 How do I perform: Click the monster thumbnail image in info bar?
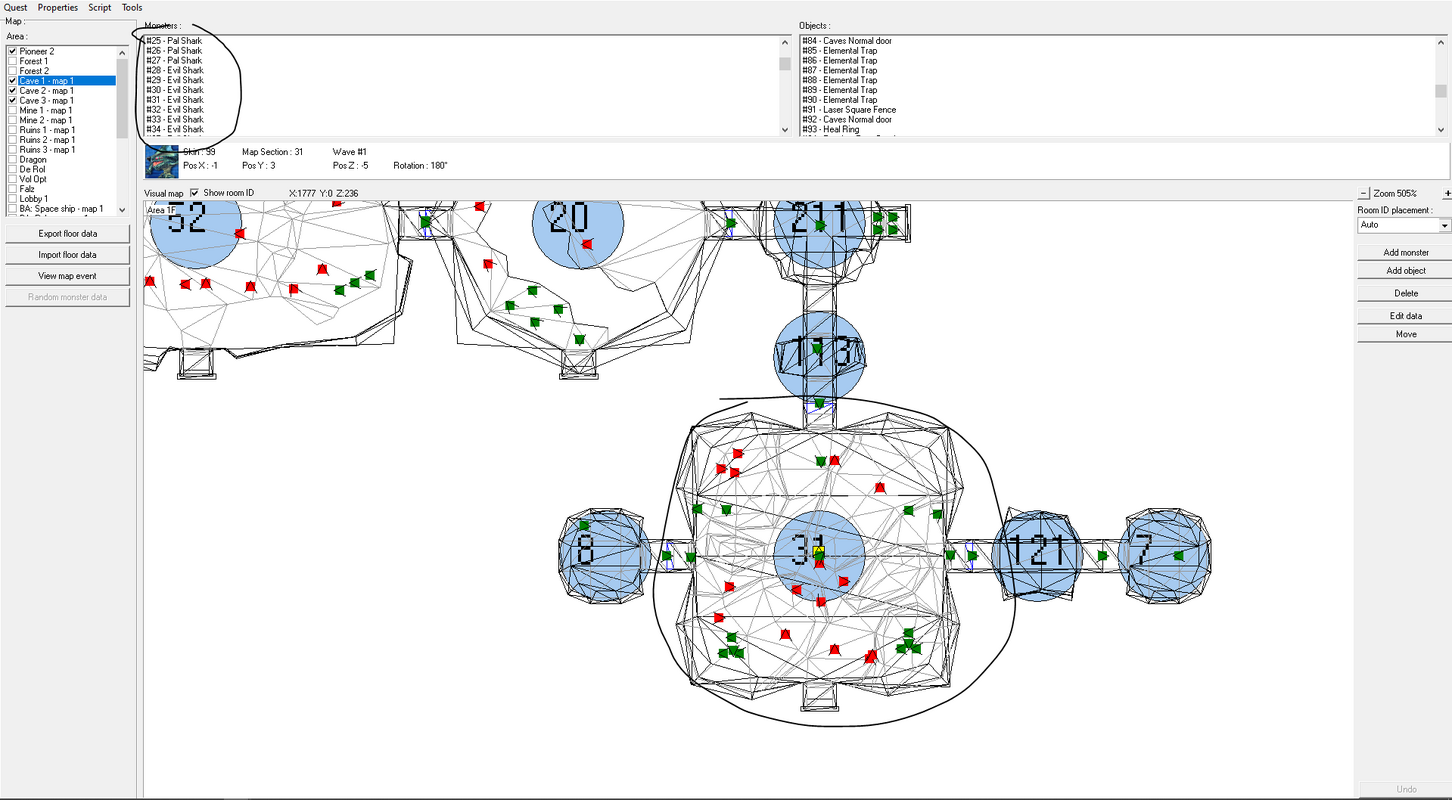[162, 162]
